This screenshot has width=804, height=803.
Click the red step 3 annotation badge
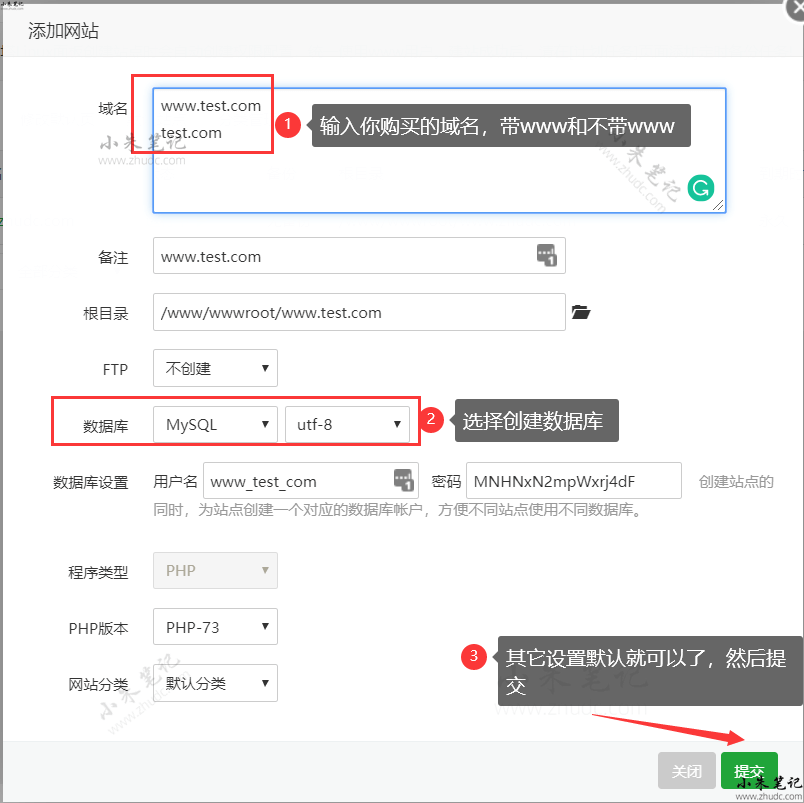coord(475,657)
